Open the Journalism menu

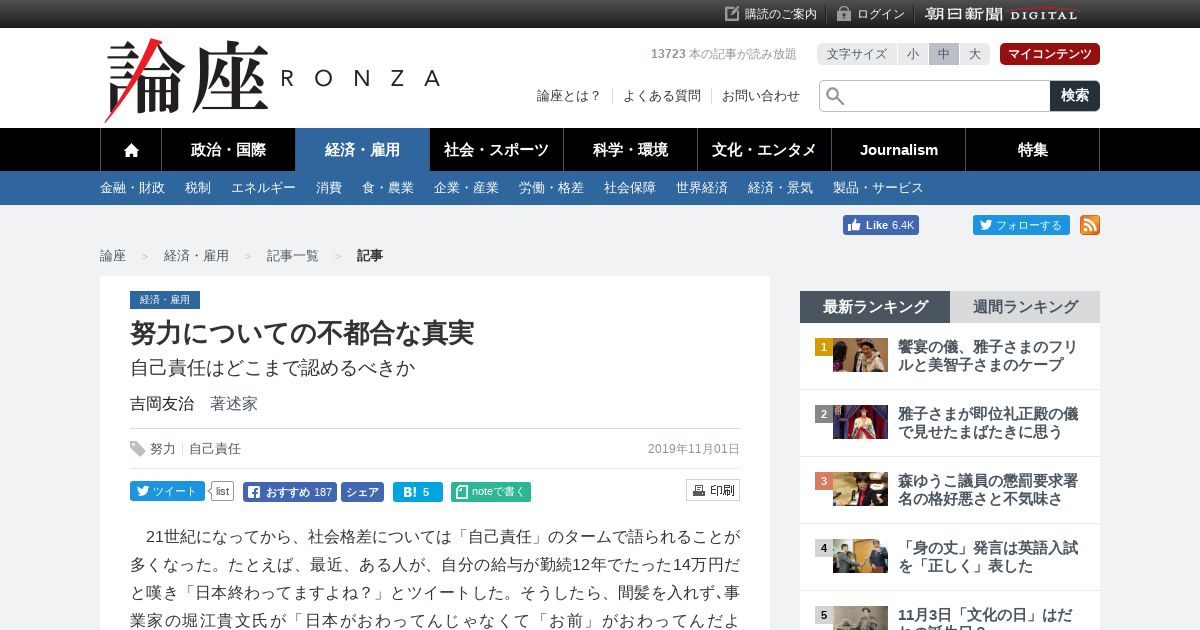pyautogui.click(x=899, y=150)
